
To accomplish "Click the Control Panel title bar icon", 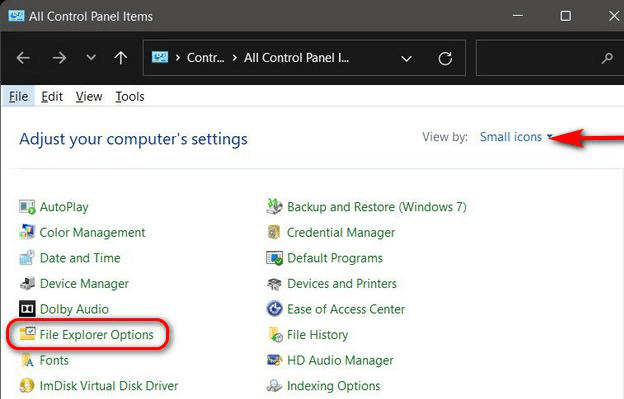I will pyautogui.click(x=16, y=16).
